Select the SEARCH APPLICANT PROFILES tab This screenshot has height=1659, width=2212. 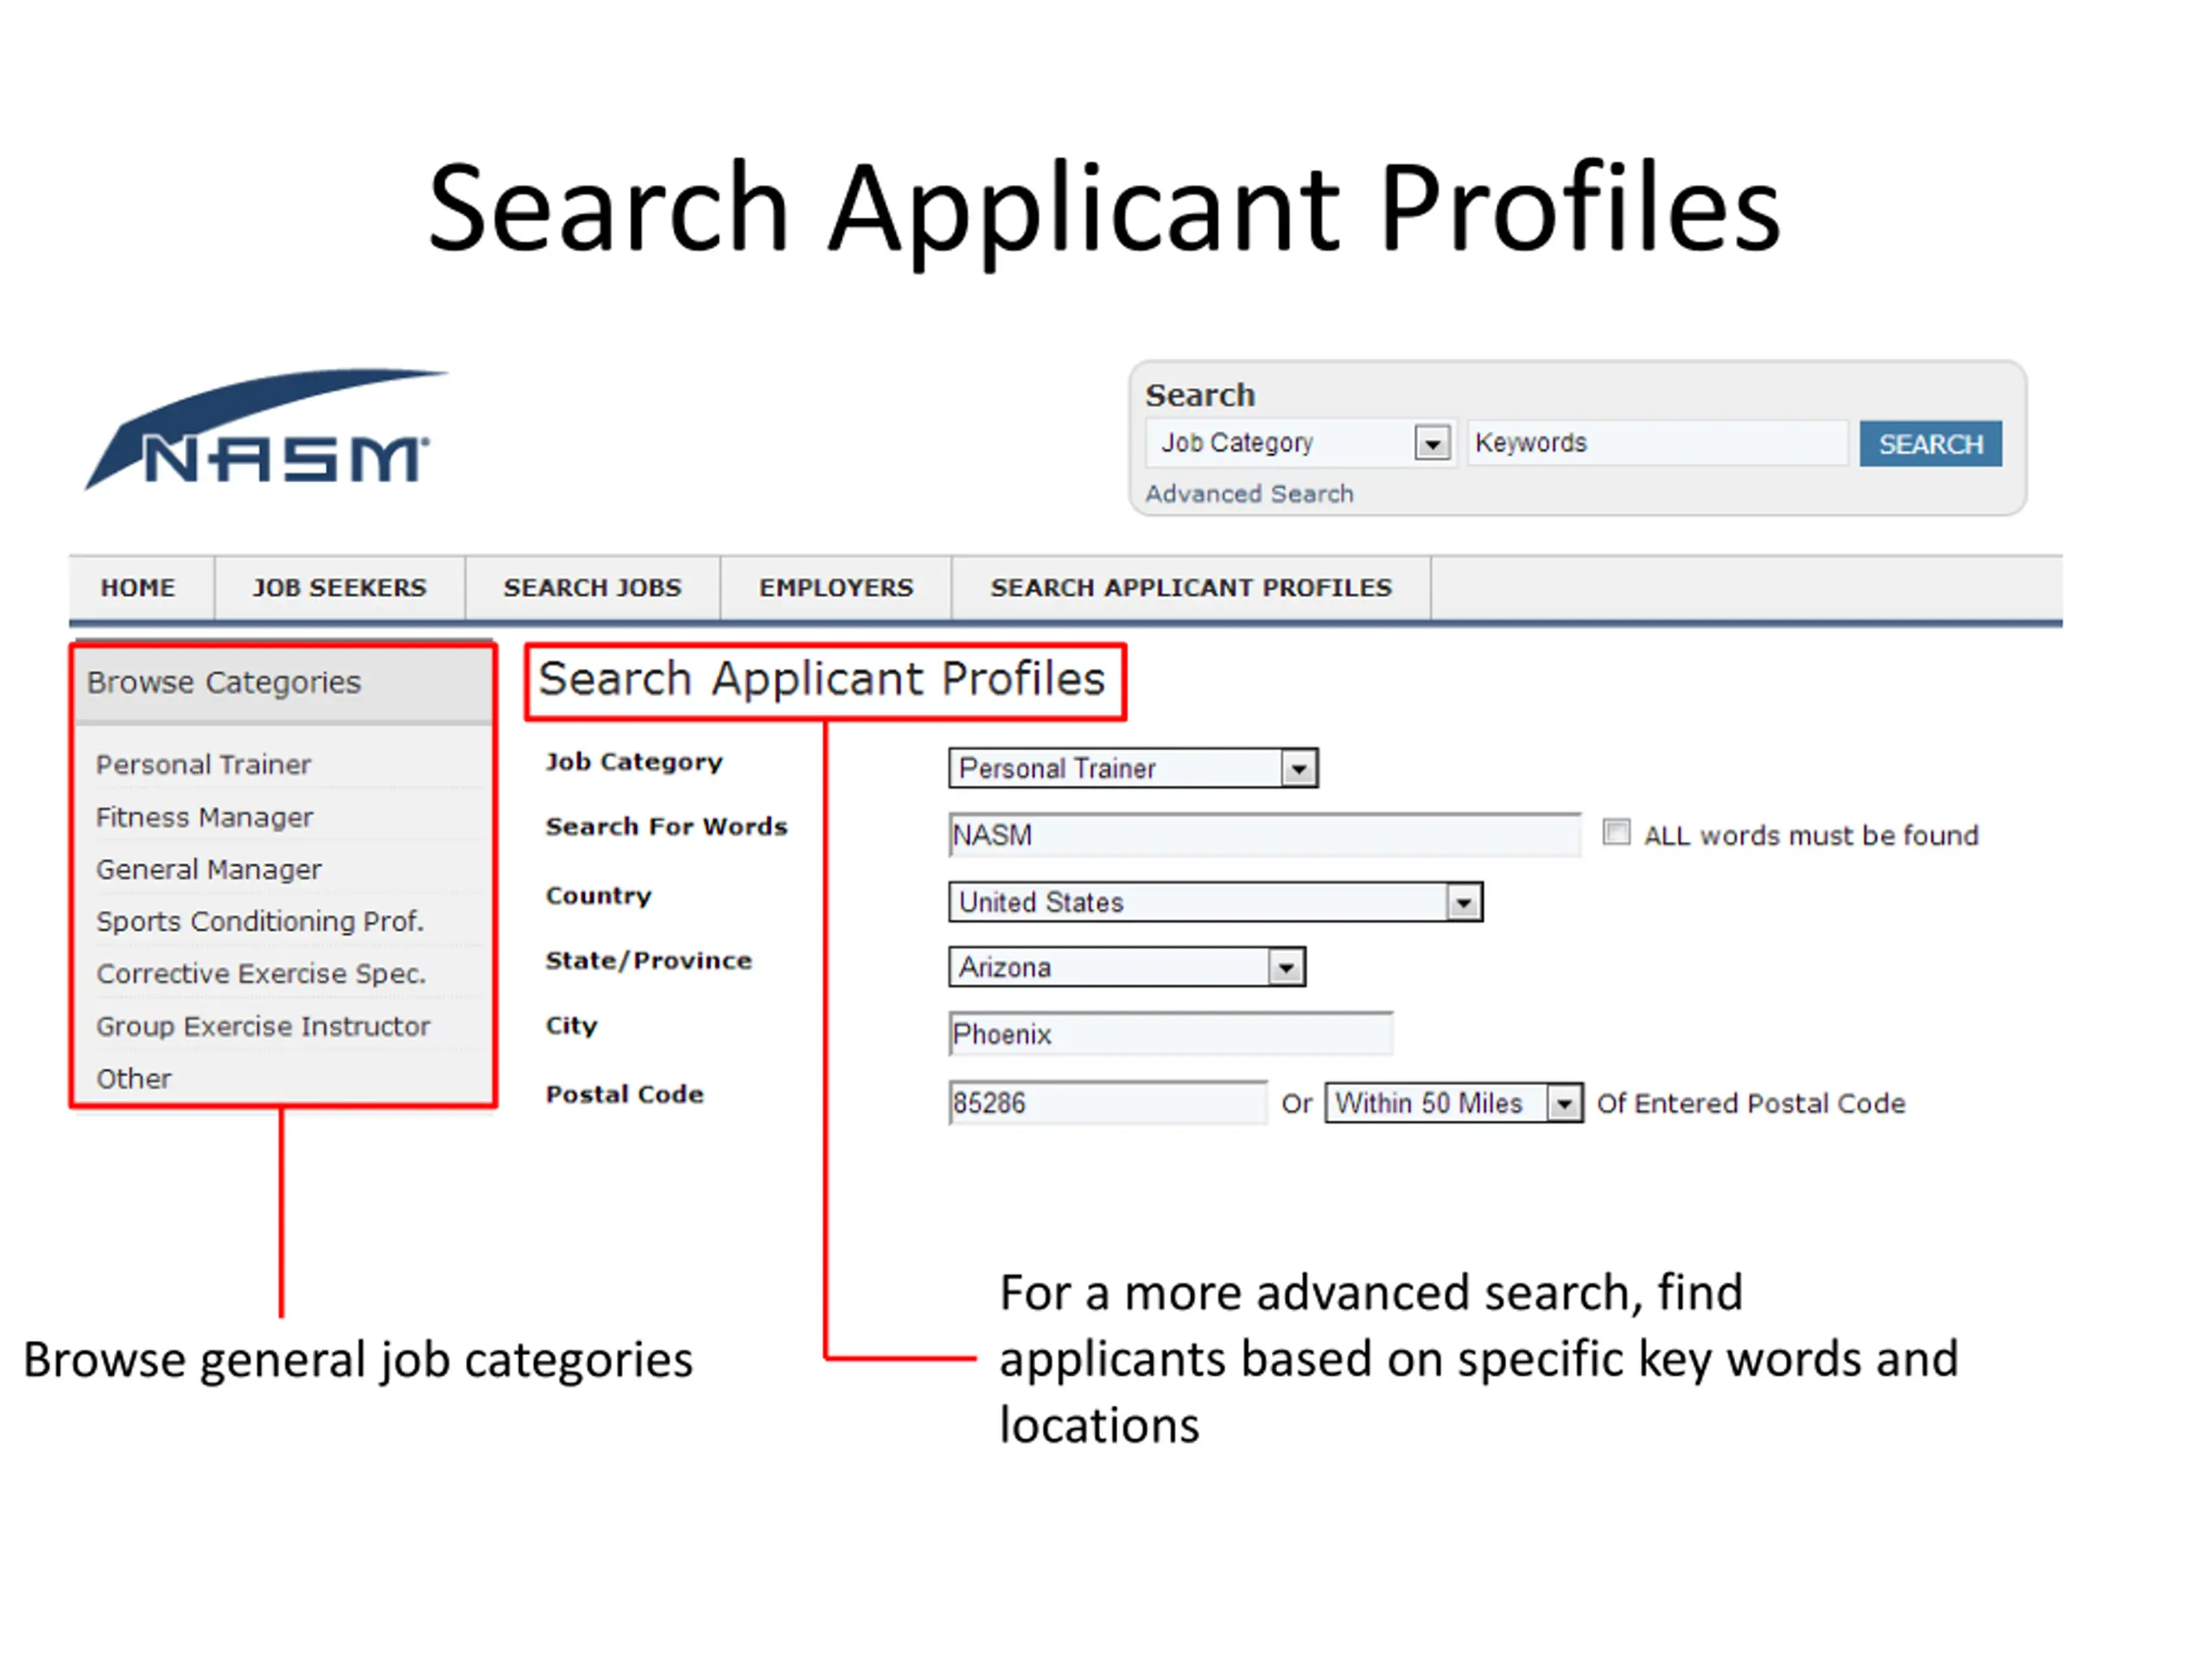point(1191,588)
